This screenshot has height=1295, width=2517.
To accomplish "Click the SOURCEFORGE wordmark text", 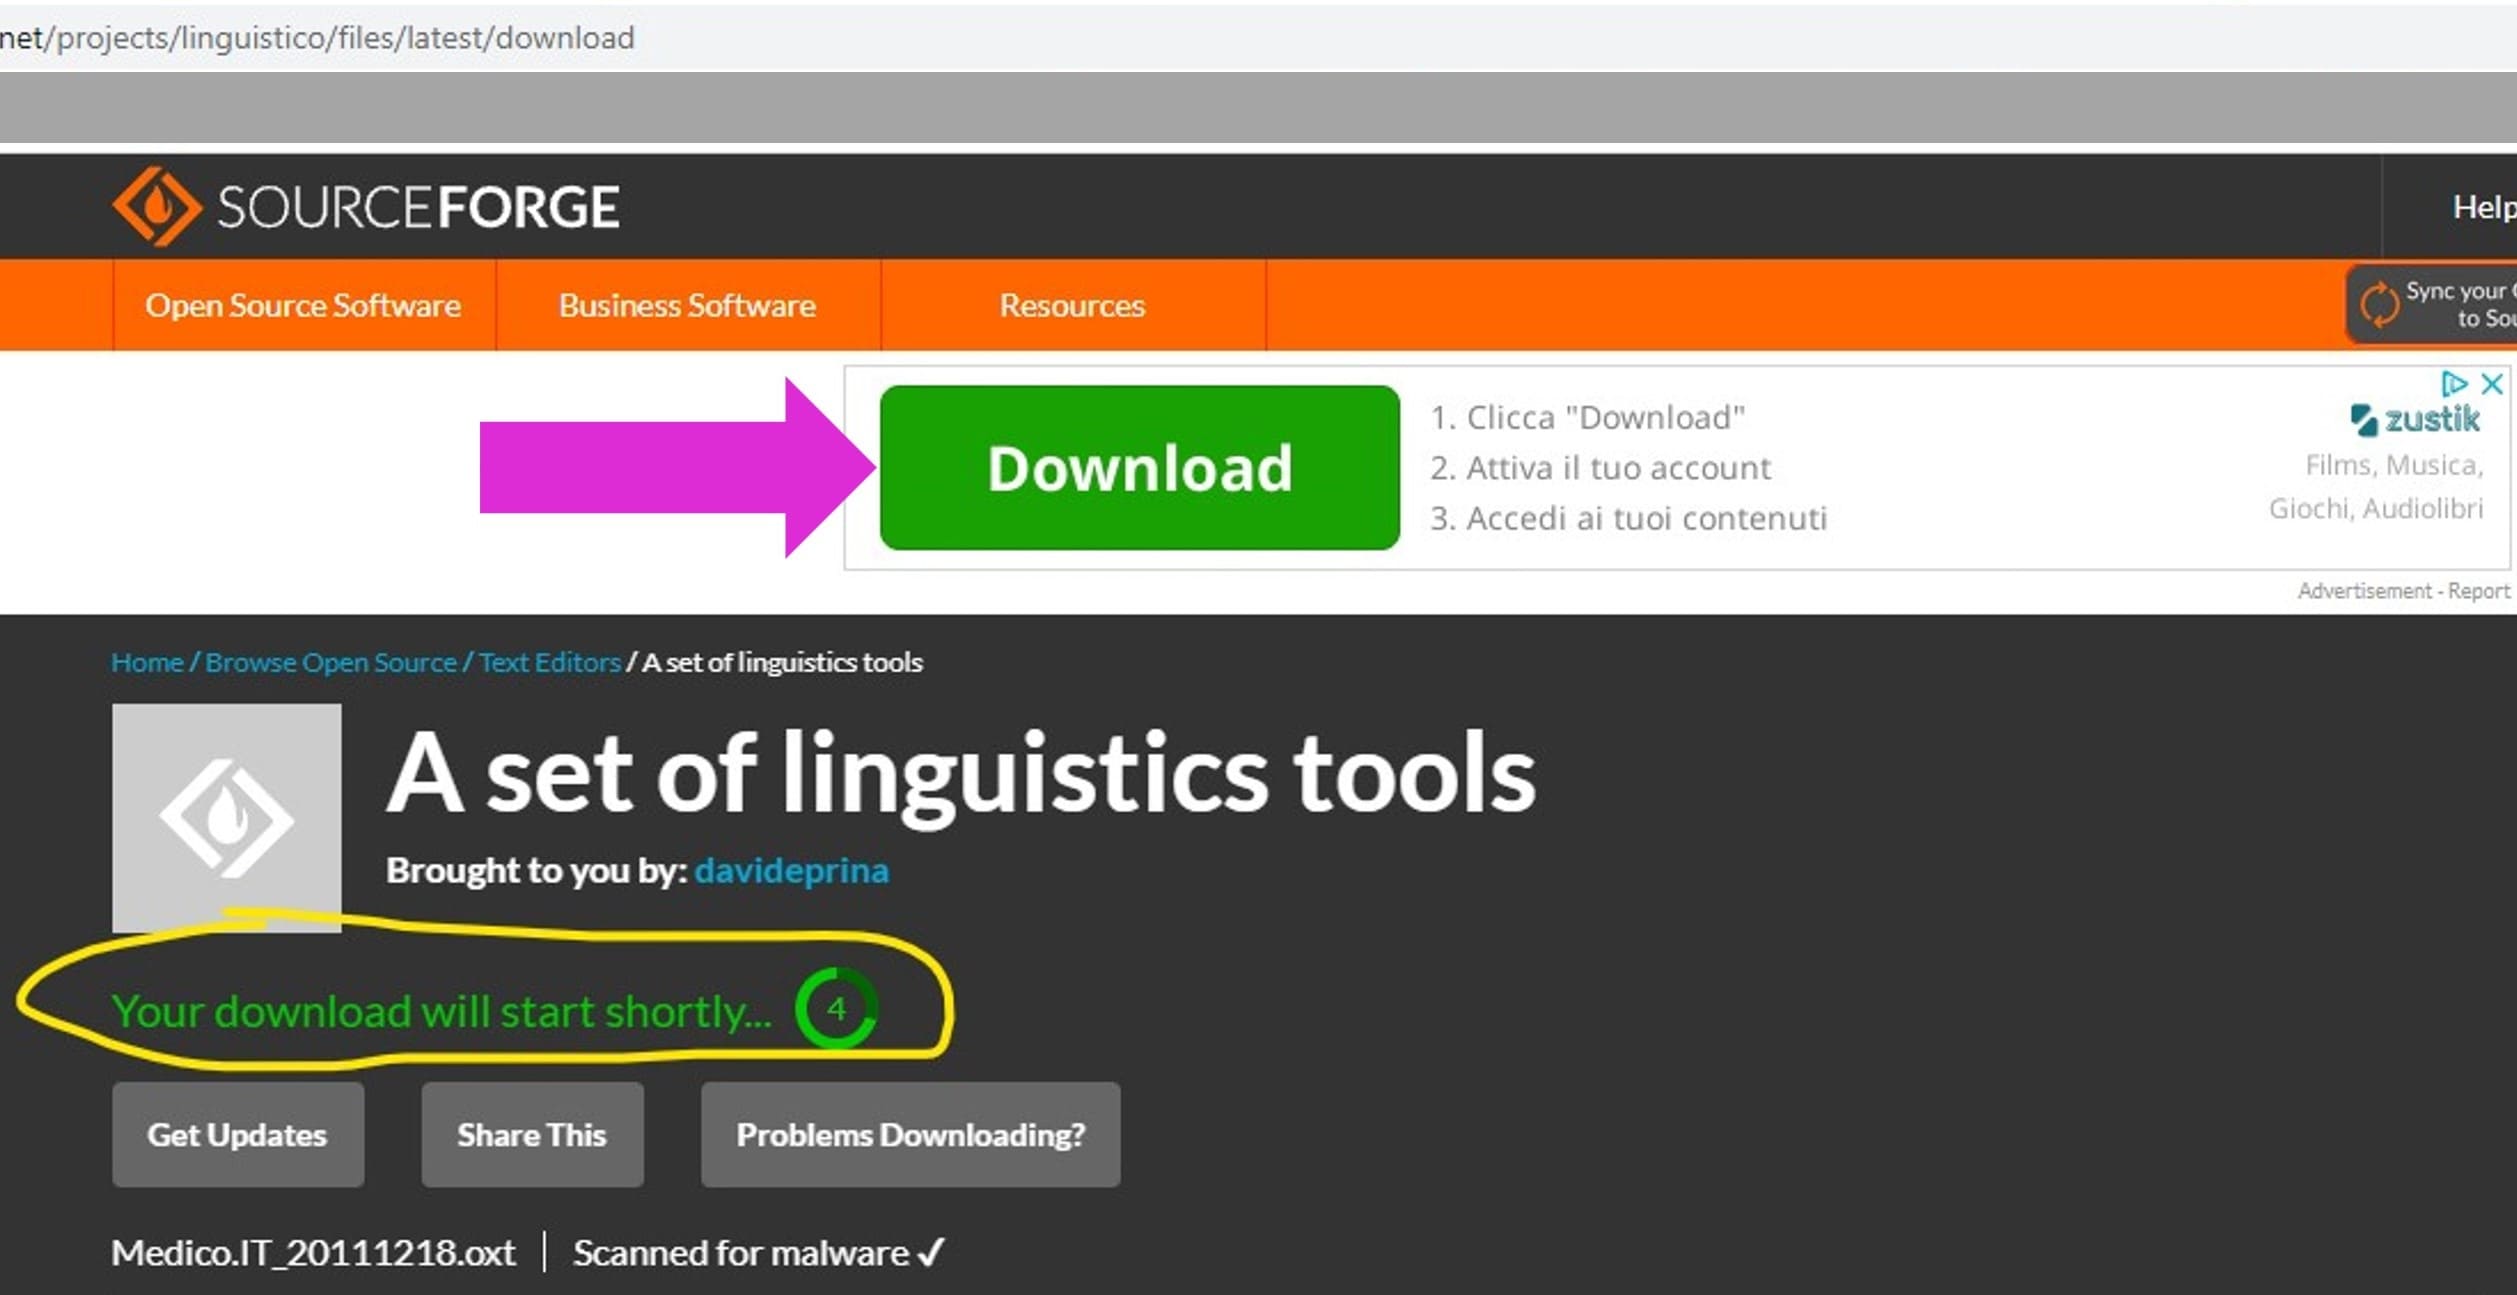I will pos(419,207).
